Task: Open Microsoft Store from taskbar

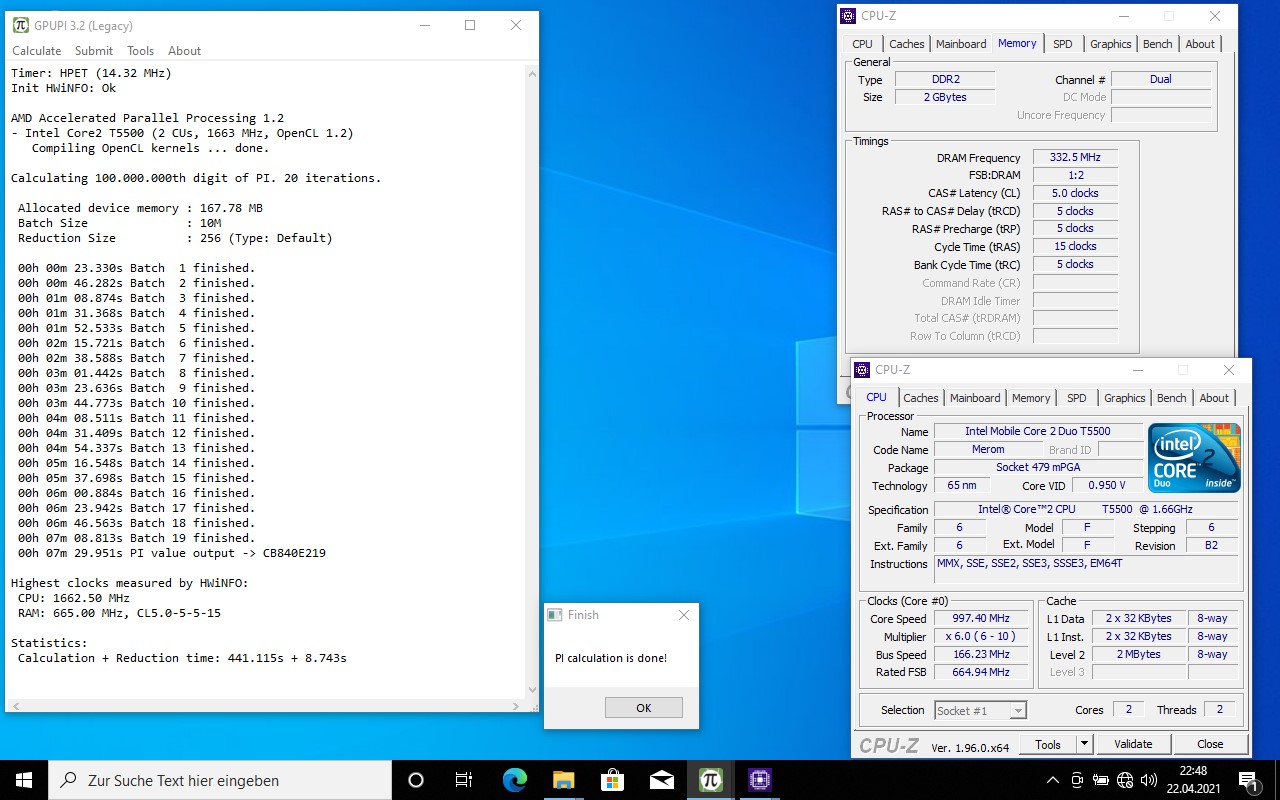Action: tap(612, 780)
